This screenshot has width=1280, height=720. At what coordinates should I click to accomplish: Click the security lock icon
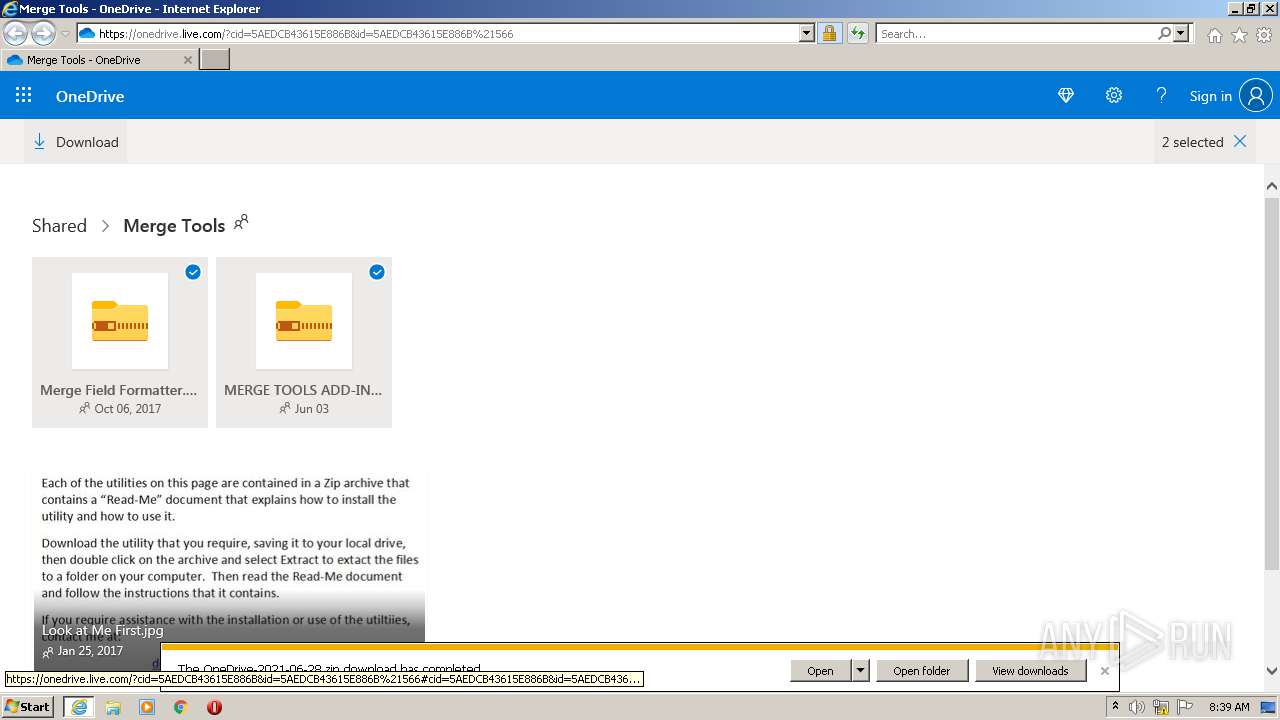829,33
